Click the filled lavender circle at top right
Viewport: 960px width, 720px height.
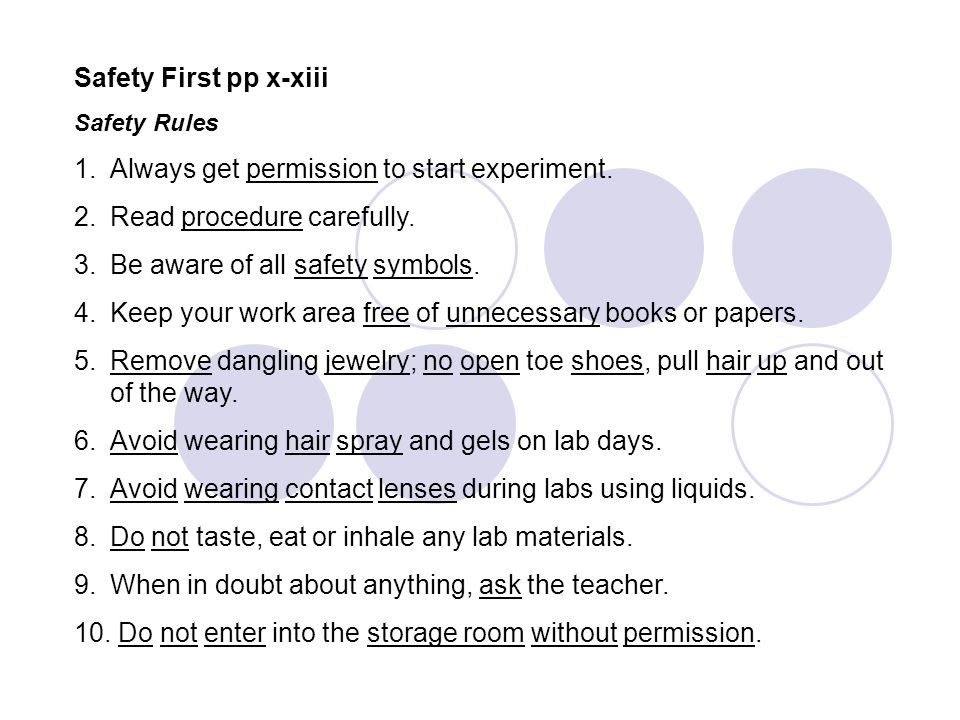(812, 248)
